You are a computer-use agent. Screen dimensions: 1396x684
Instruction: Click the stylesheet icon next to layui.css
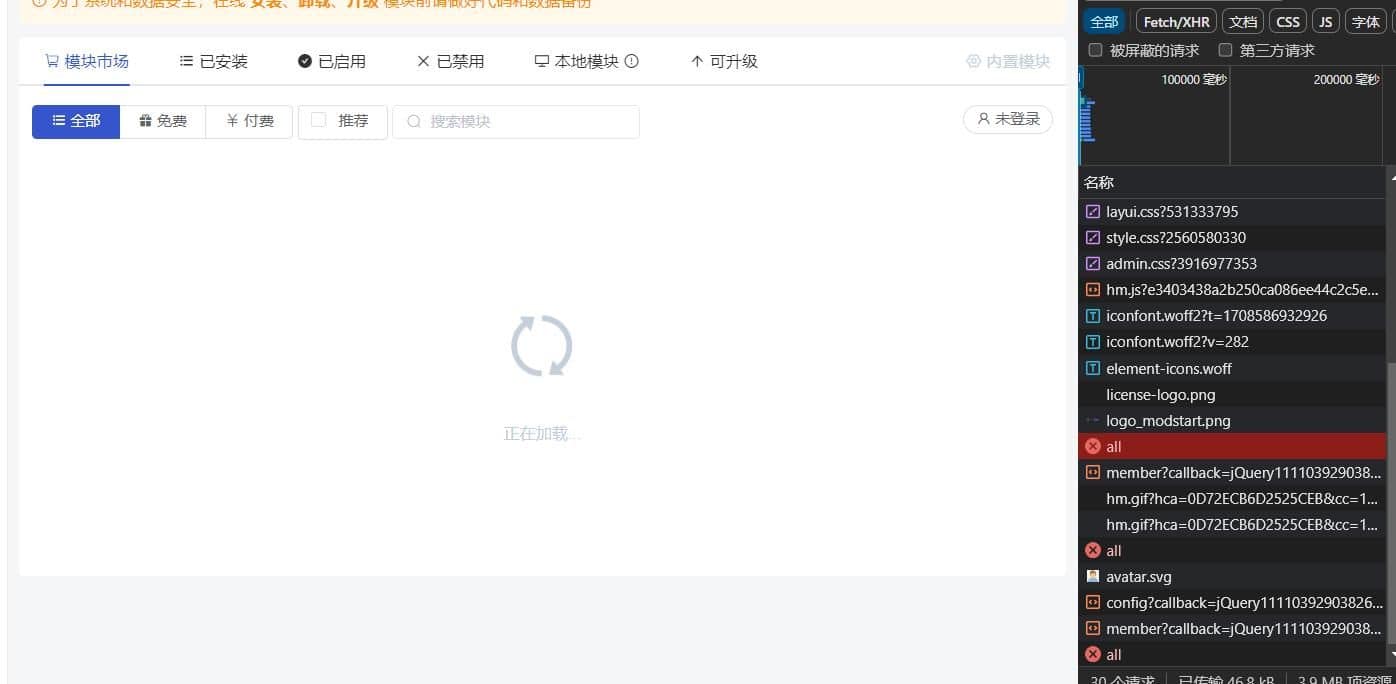coord(1093,212)
